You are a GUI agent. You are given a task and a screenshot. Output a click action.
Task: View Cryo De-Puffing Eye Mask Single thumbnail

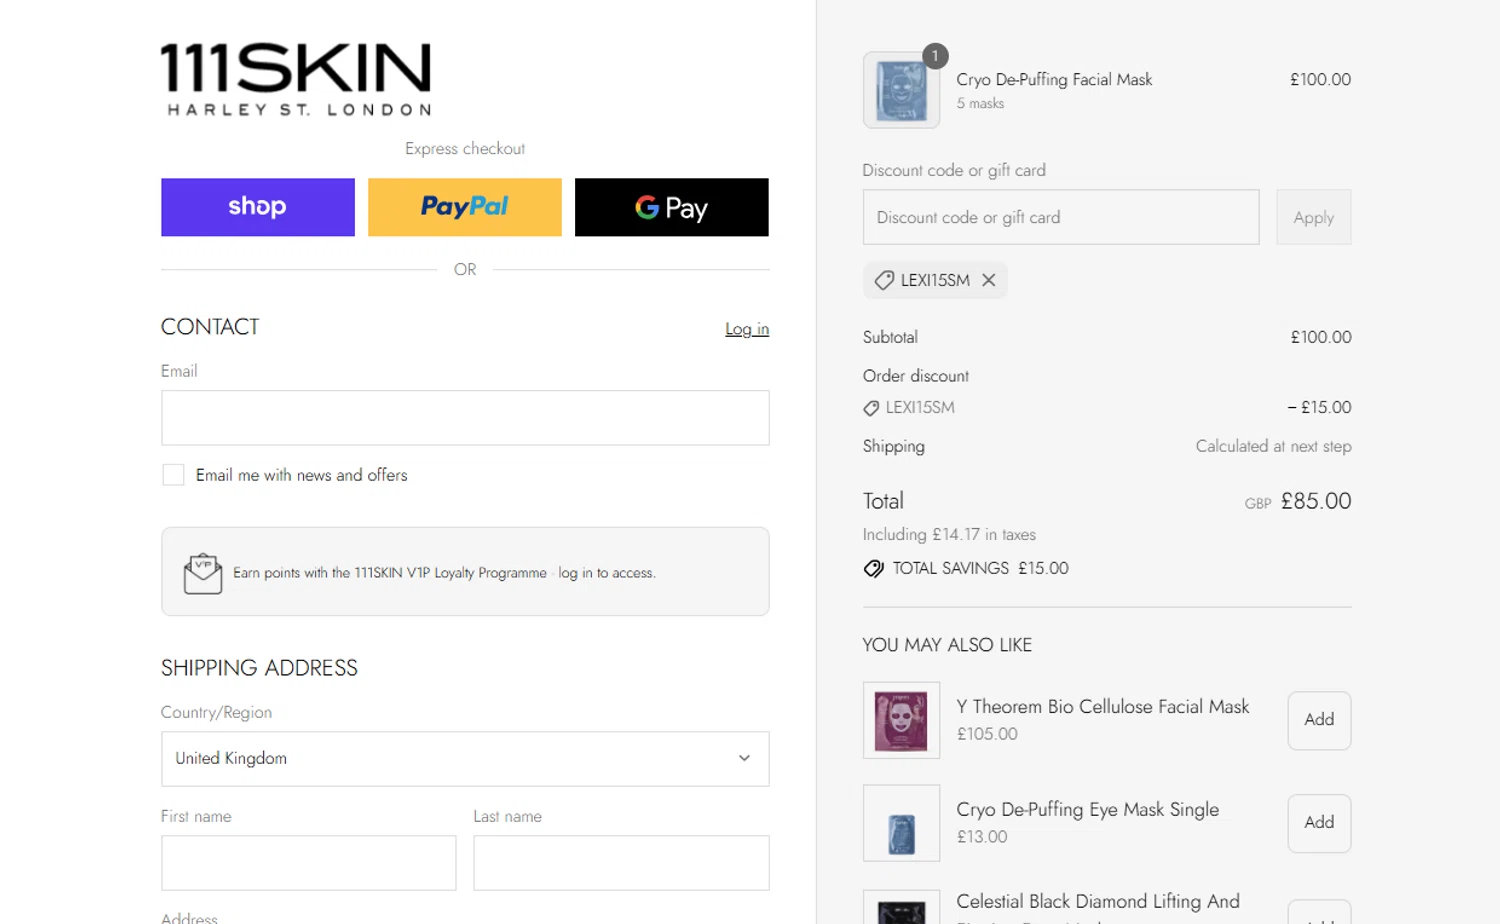[901, 823]
